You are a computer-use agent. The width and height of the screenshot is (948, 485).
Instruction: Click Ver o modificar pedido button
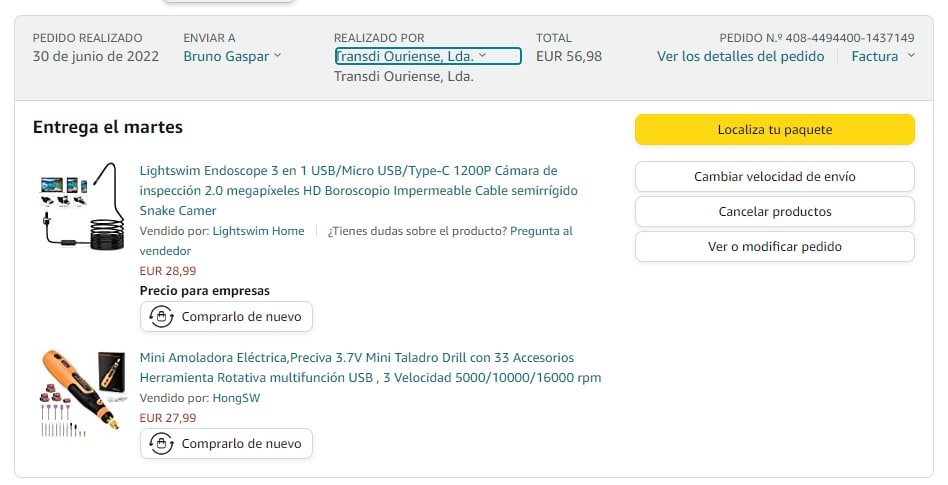pyautogui.click(x=774, y=247)
